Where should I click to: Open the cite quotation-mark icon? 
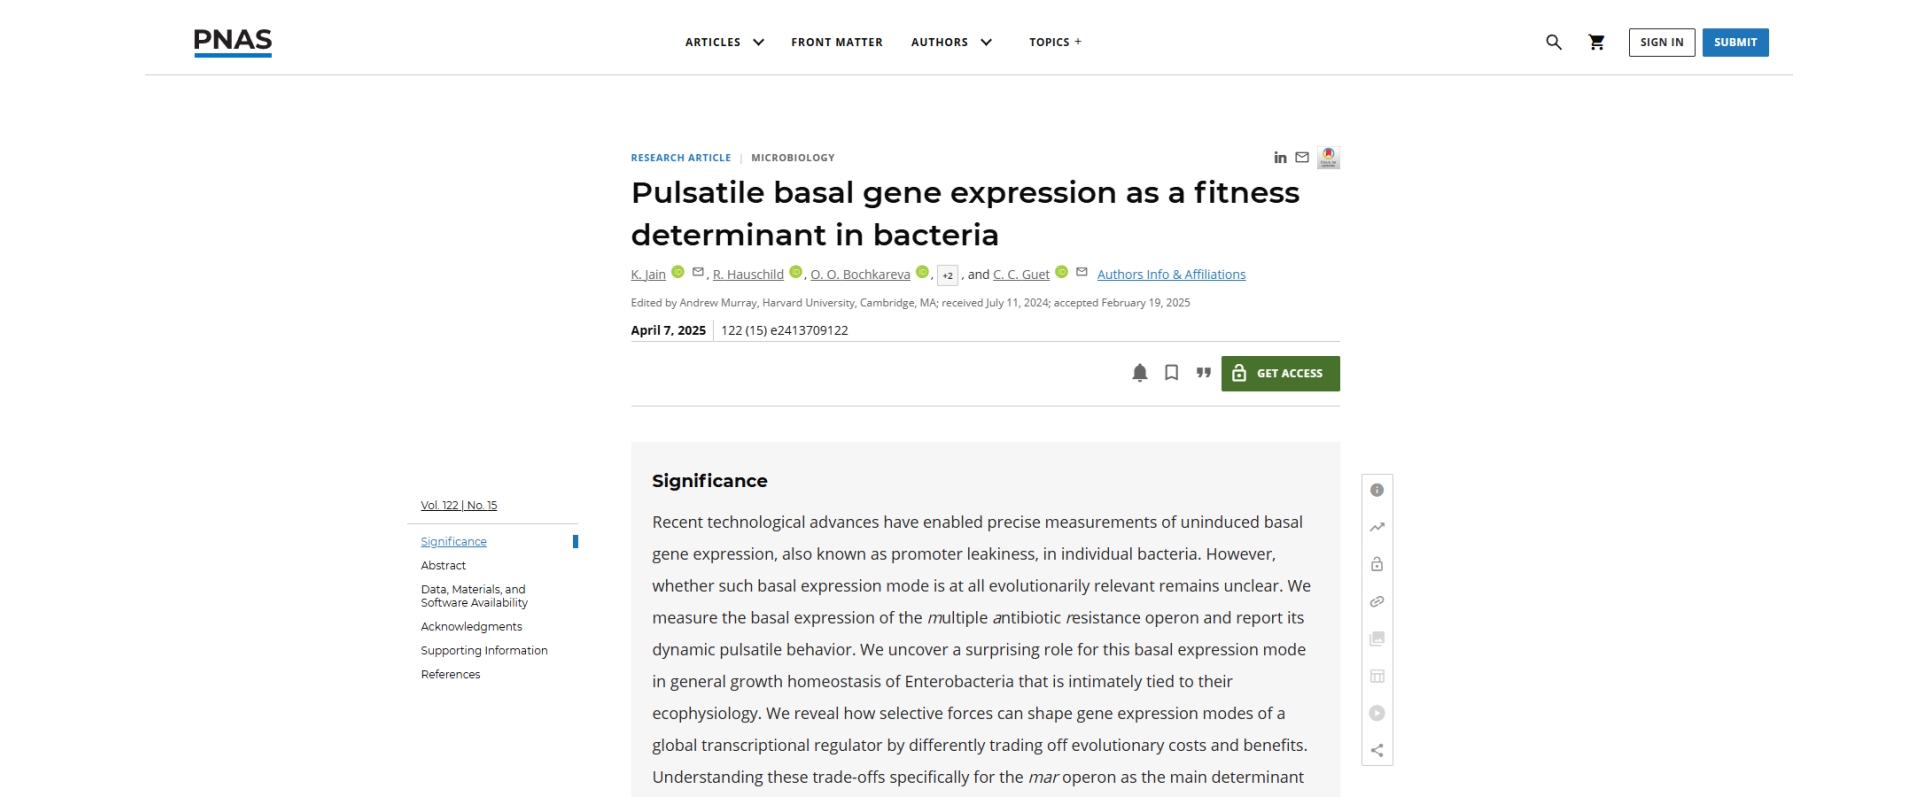coord(1203,373)
